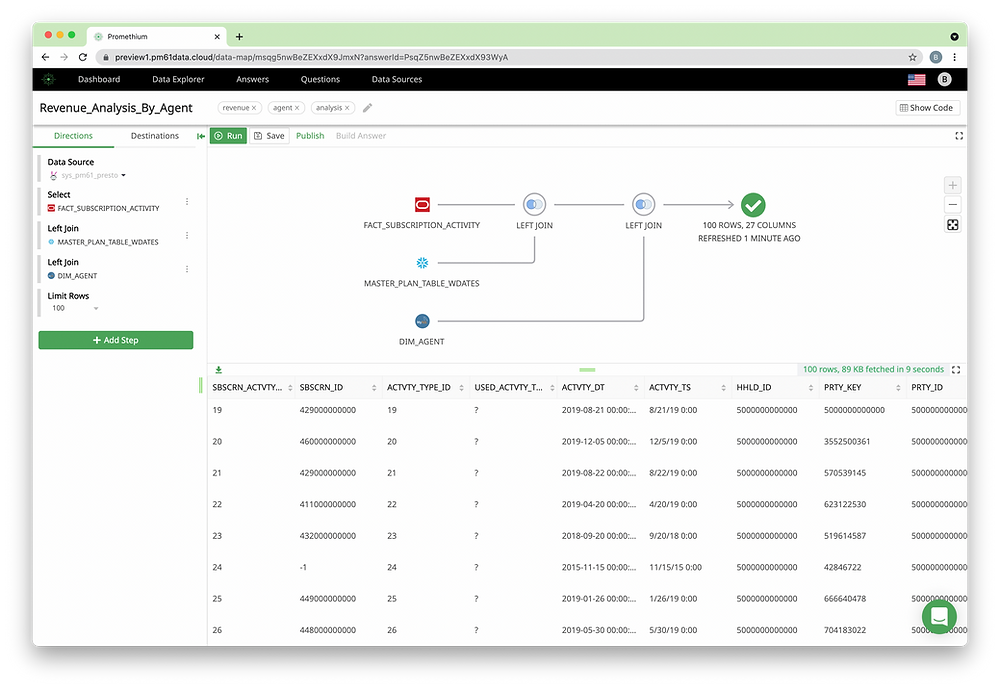Click the fit-to-screen icon below the zoom controls
1000x689 pixels.
pyautogui.click(x=952, y=225)
